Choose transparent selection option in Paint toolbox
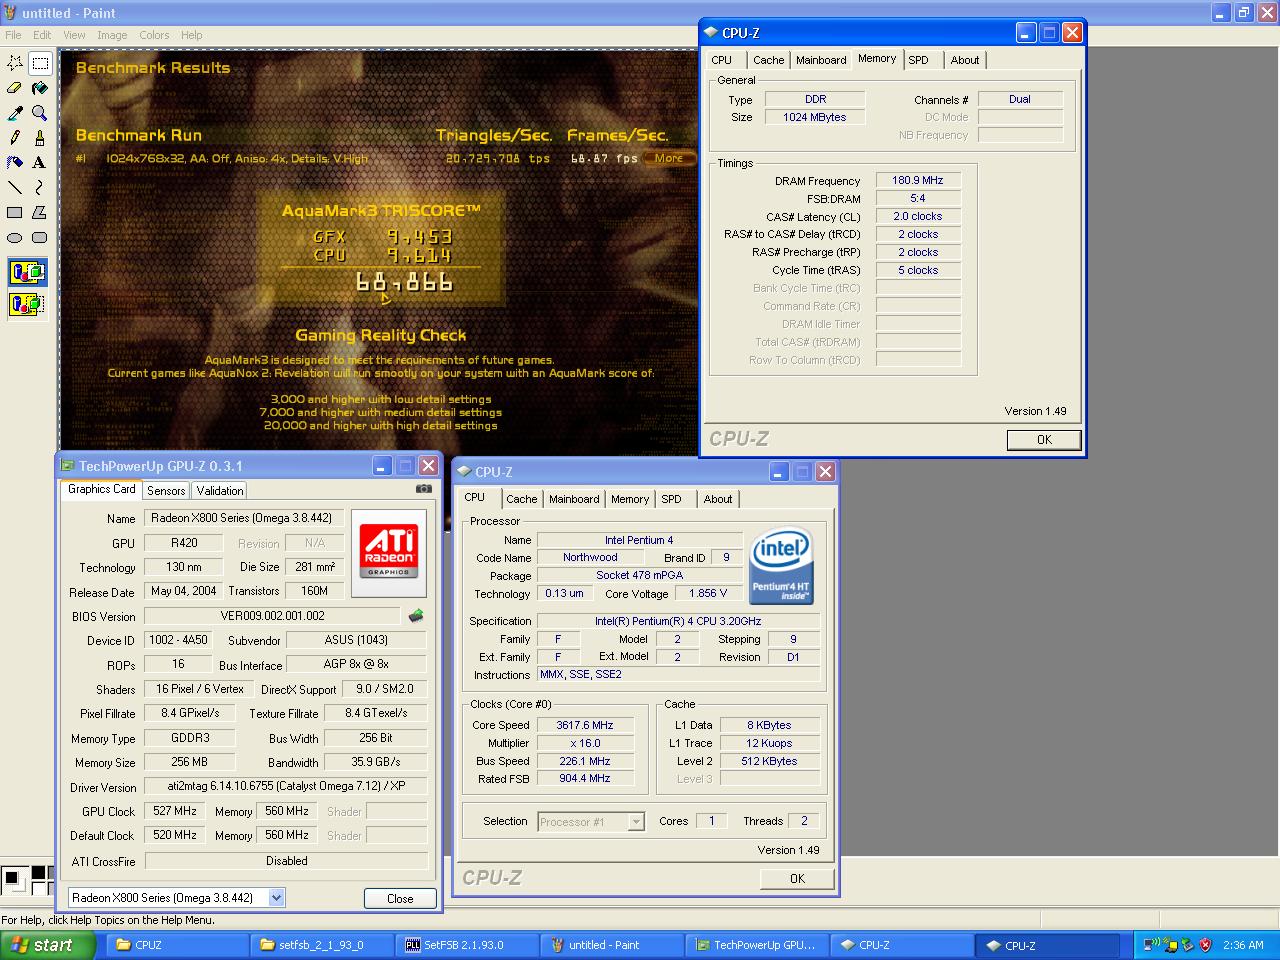 pos(27,303)
